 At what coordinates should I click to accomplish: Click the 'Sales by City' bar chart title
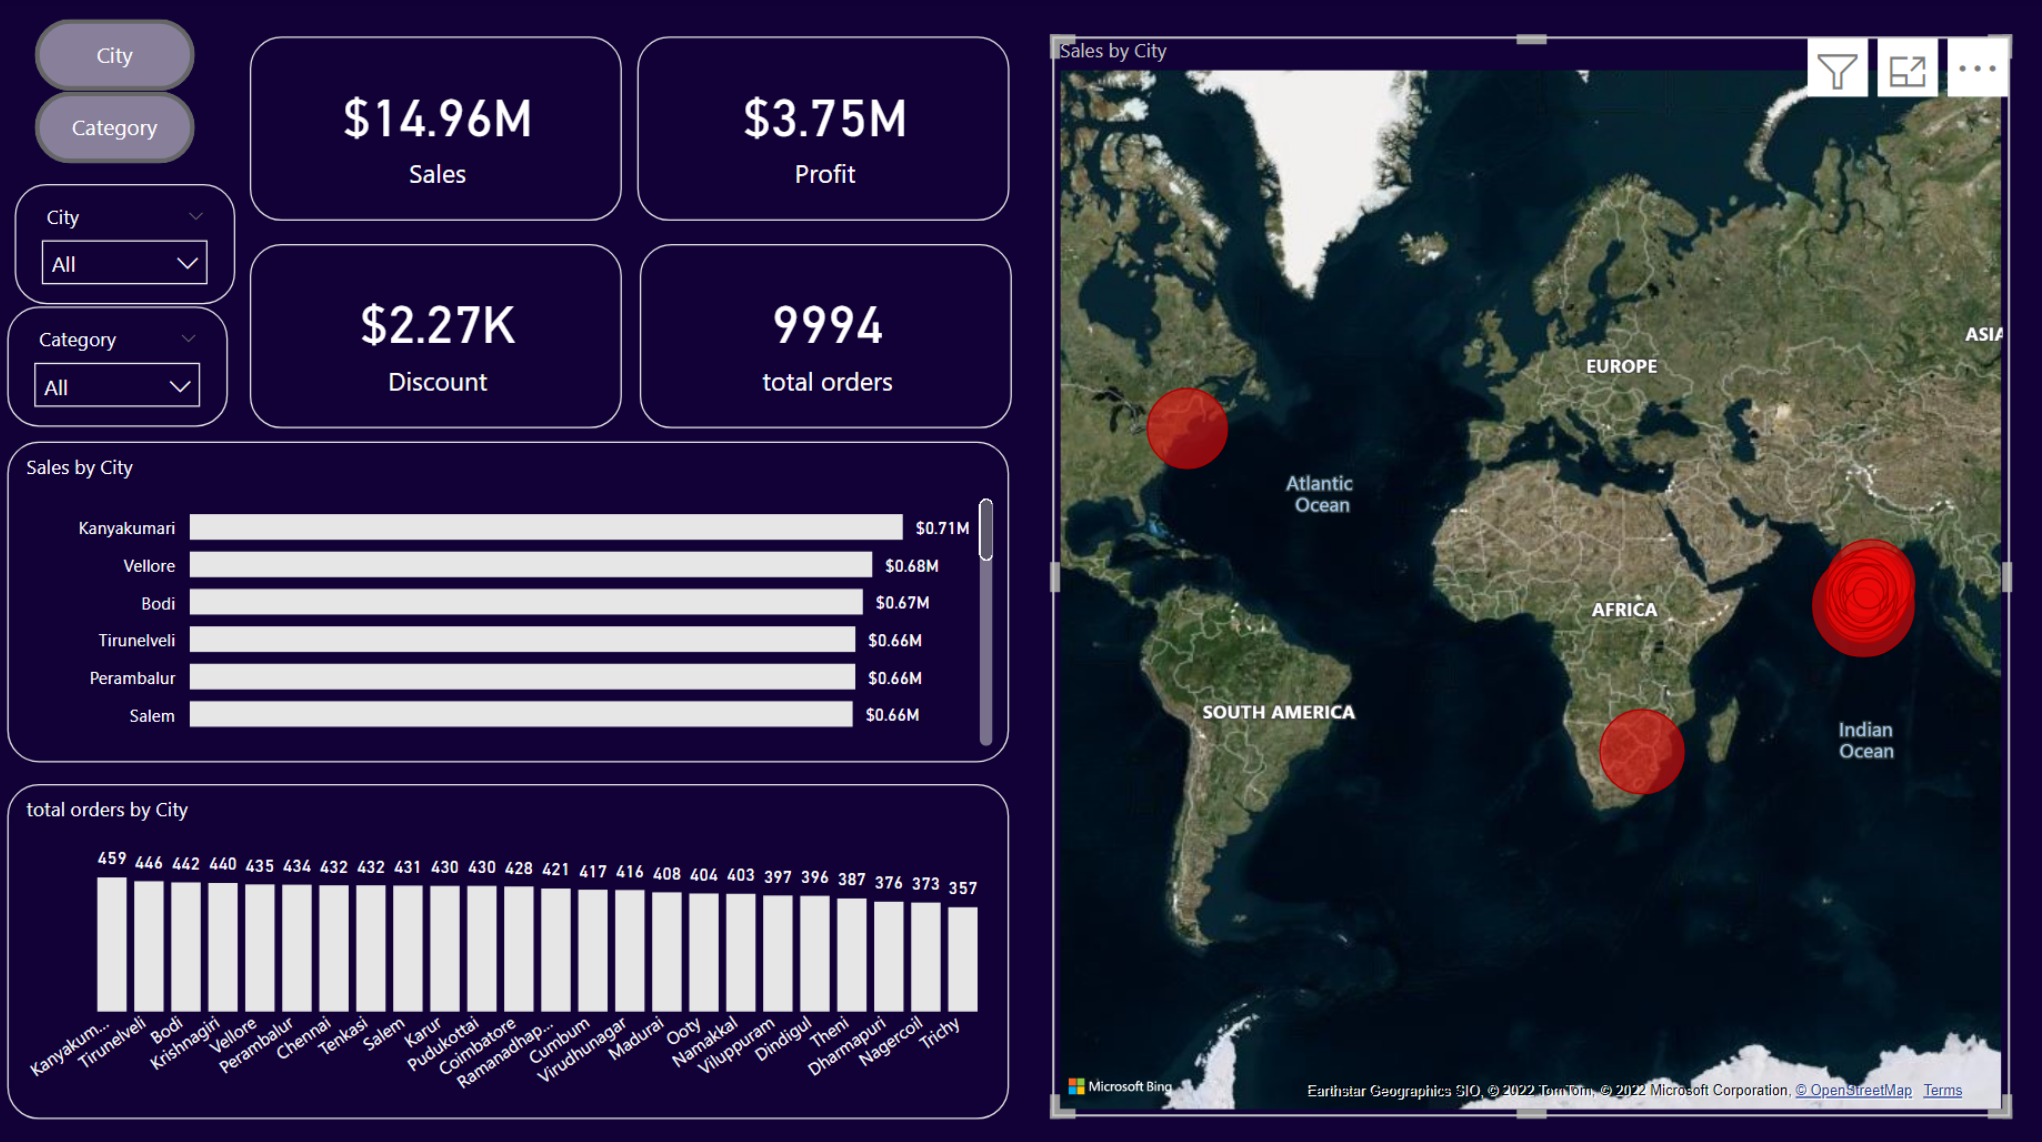tap(79, 467)
